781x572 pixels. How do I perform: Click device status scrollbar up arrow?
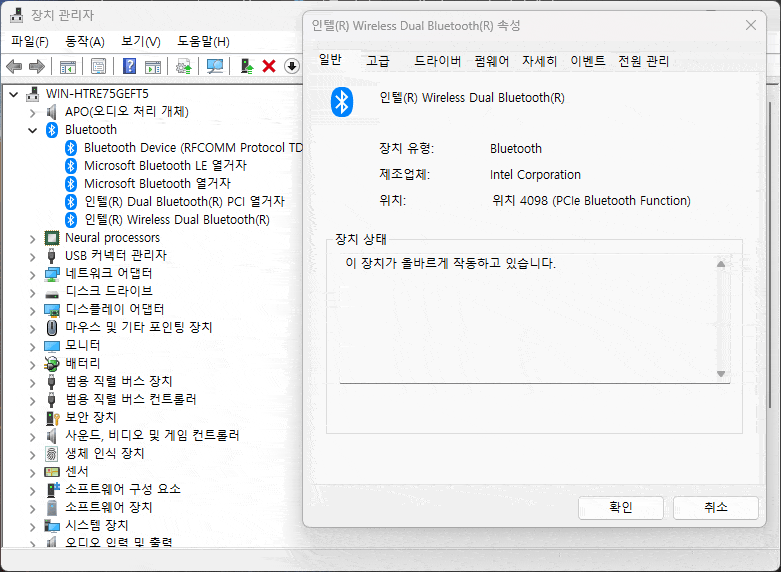click(x=721, y=264)
